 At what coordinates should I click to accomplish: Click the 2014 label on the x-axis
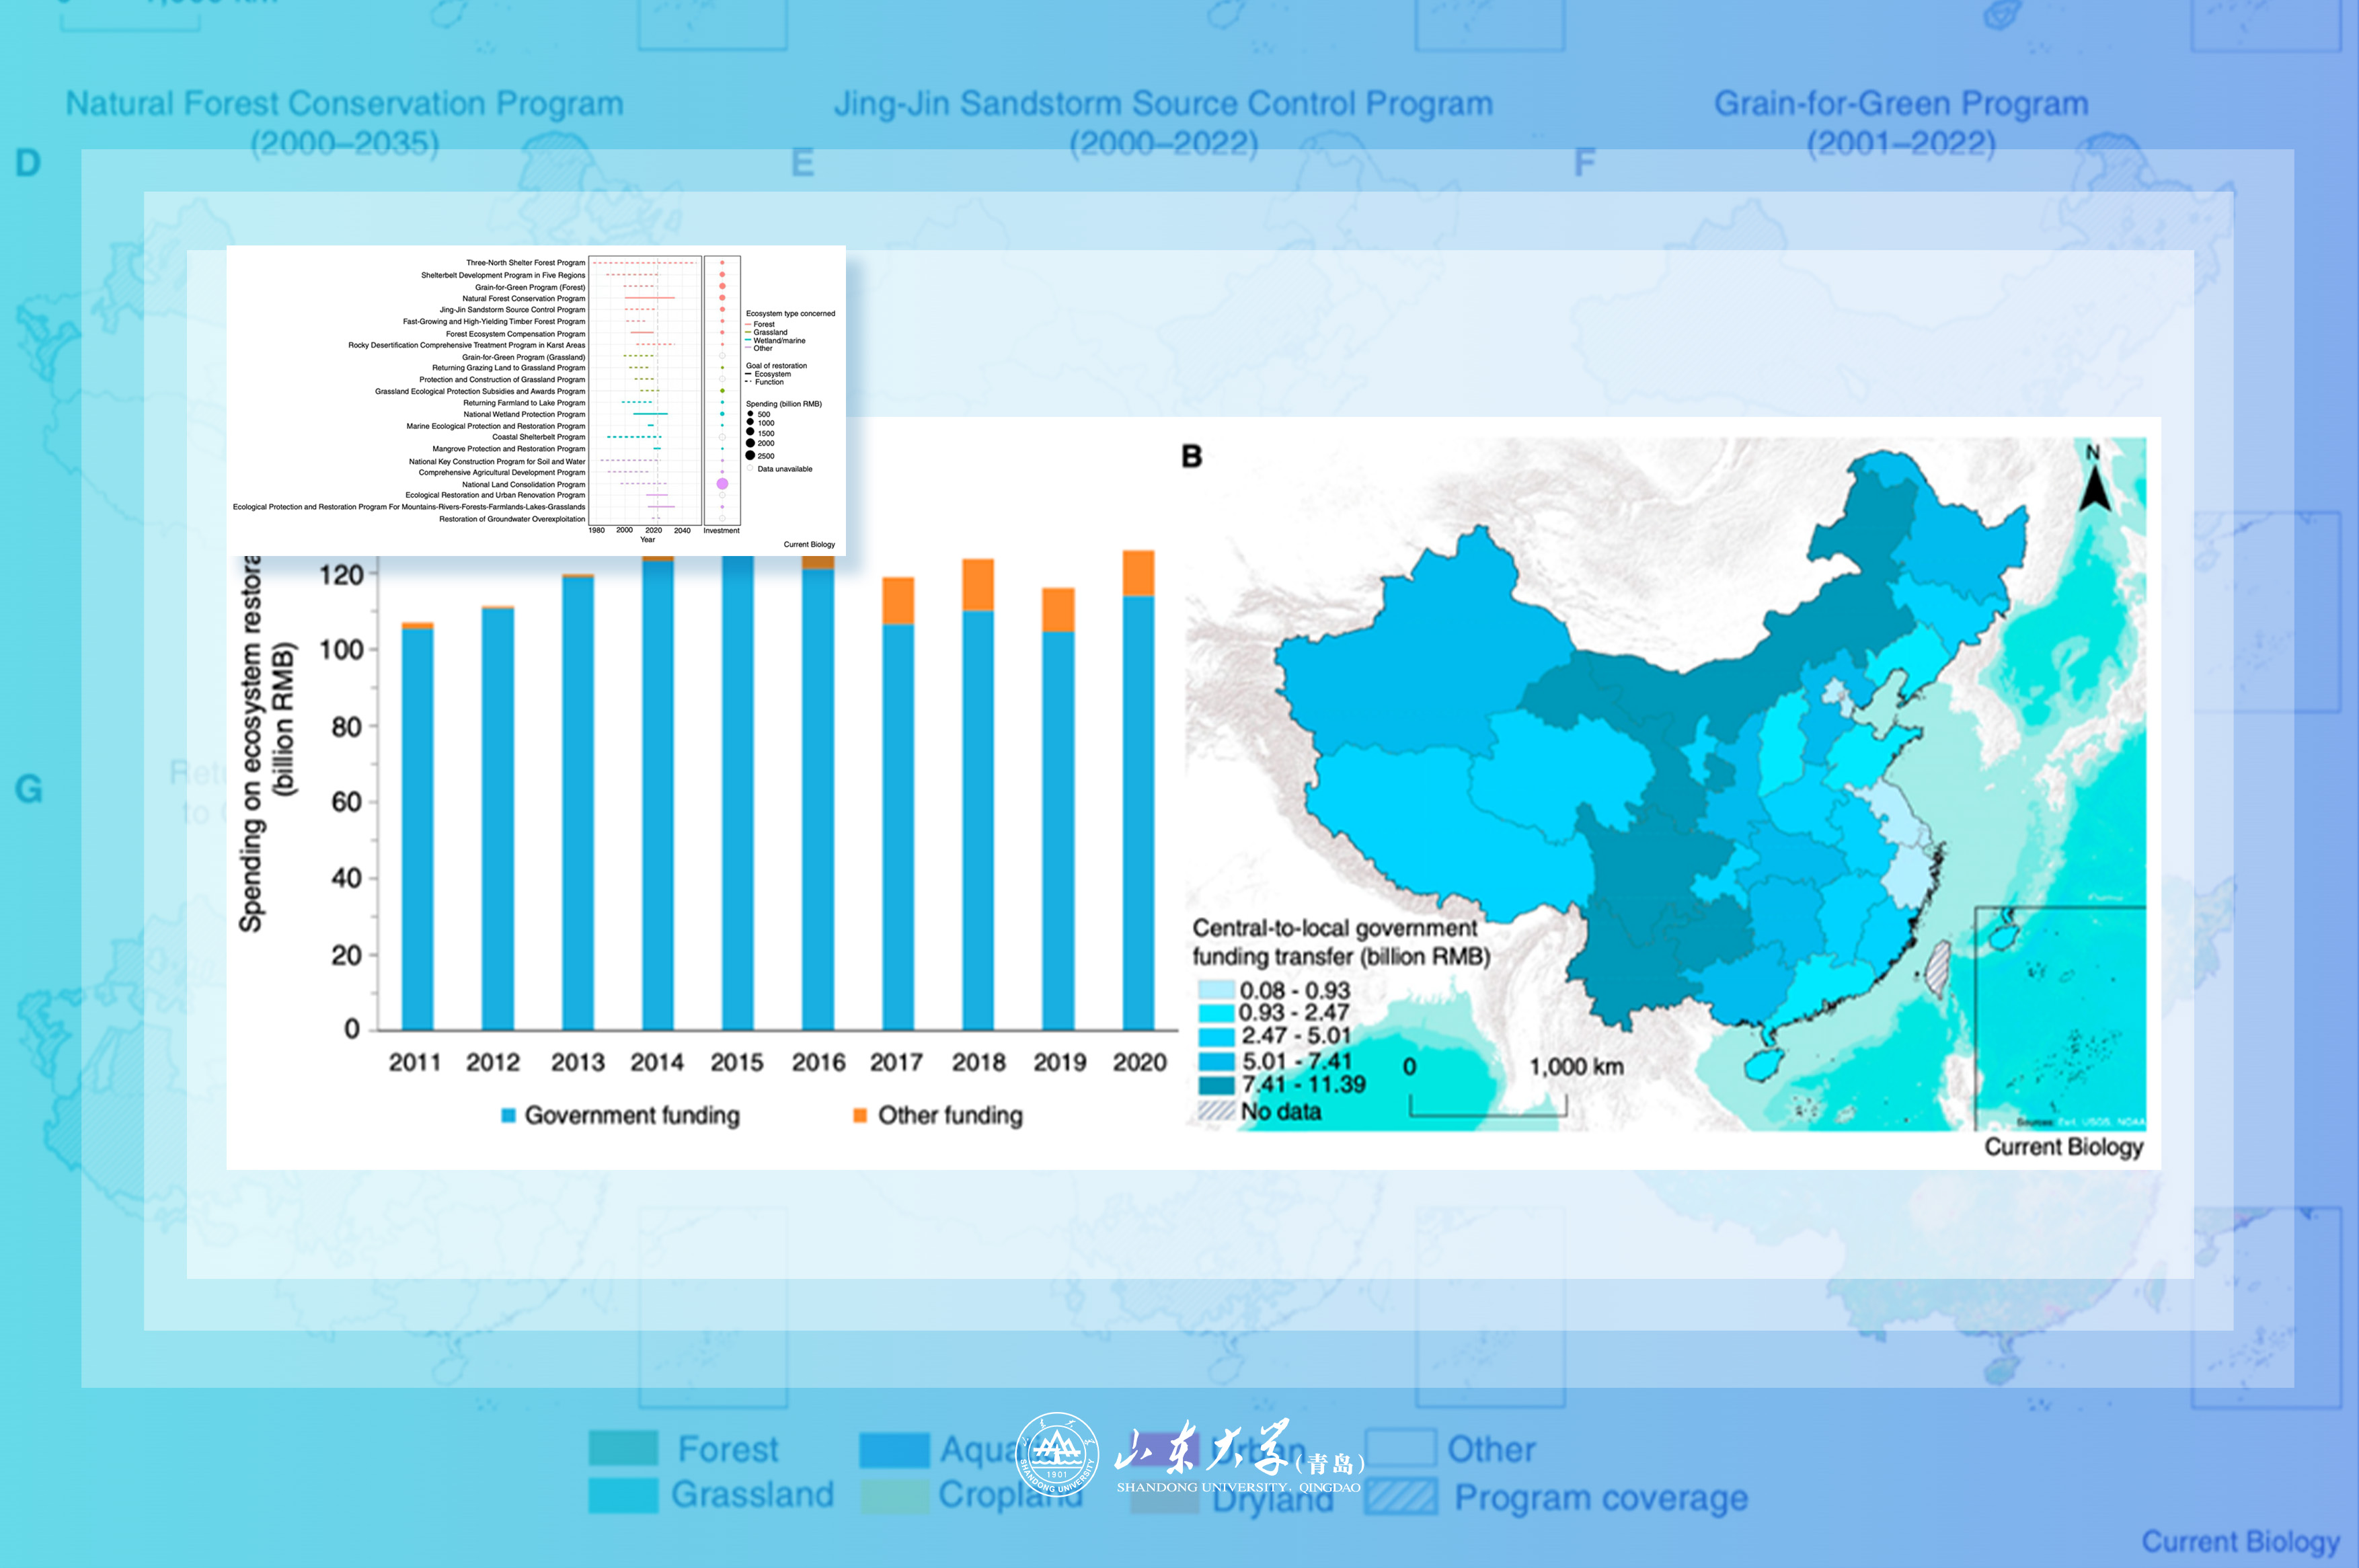(x=657, y=1063)
